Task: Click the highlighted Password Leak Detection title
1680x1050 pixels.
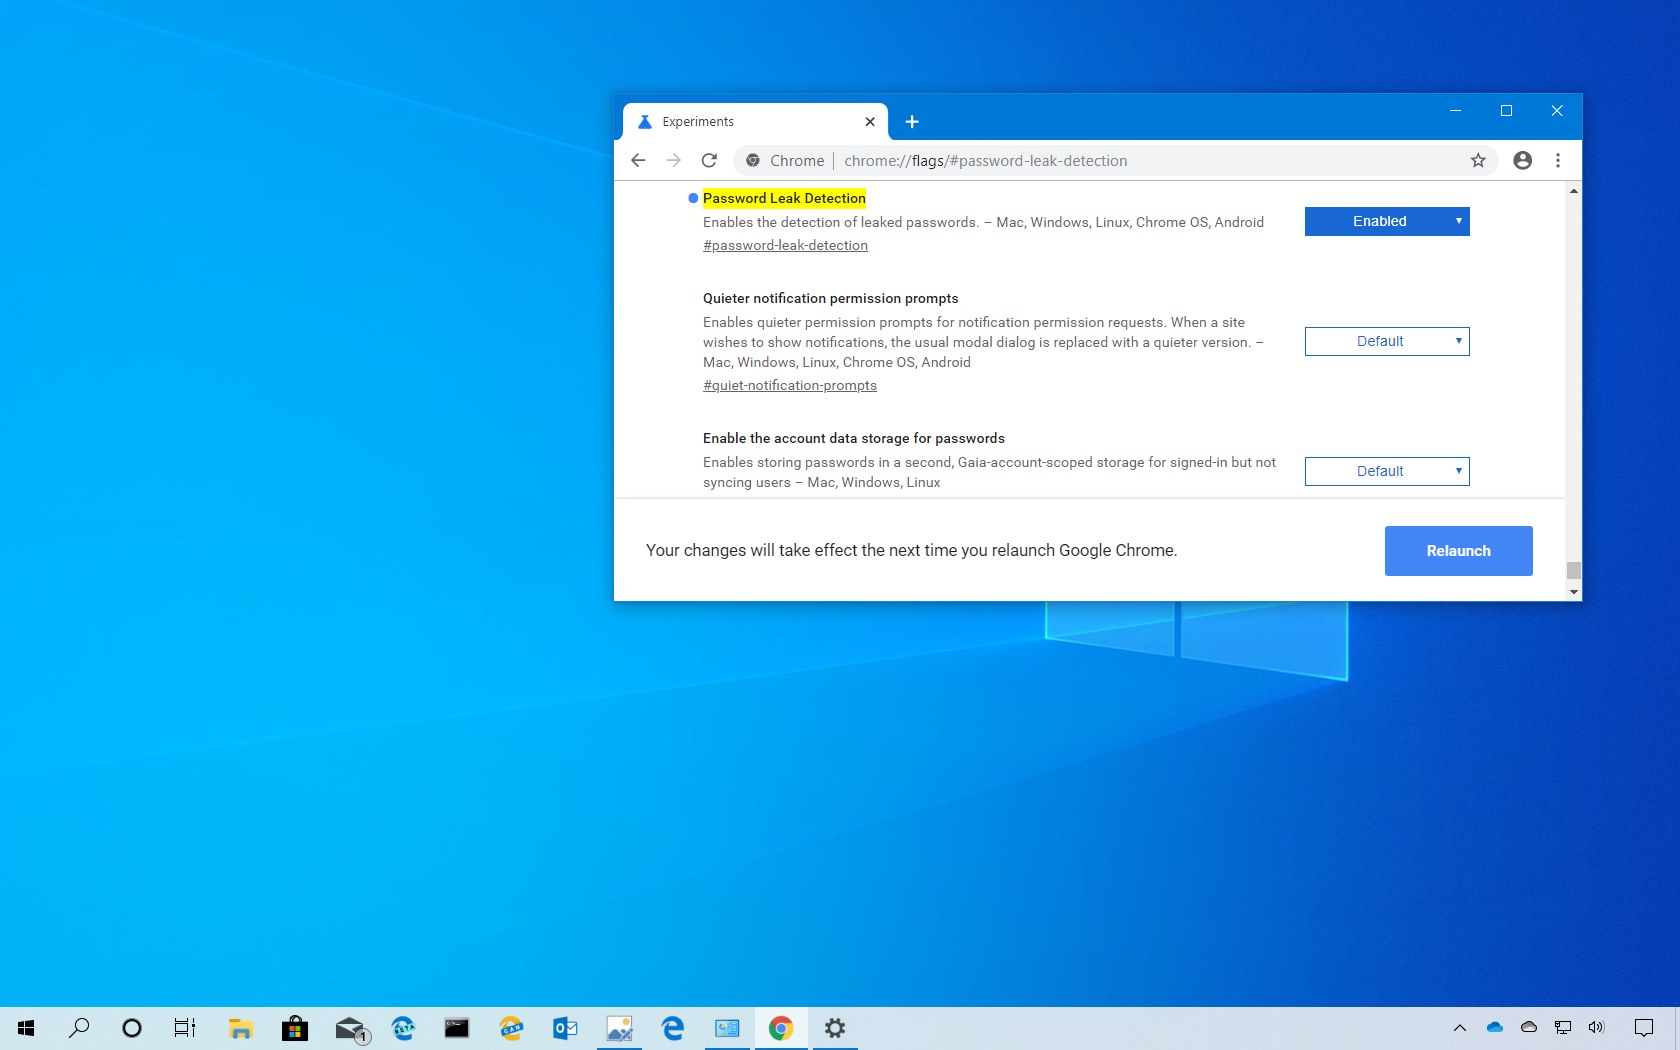Action: pos(784,198)
